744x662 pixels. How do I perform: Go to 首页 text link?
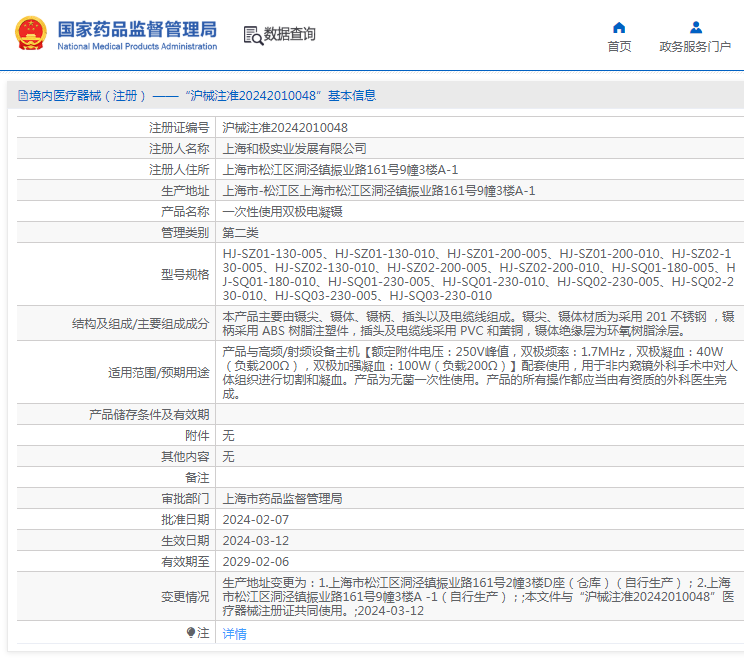pyautogui.click(x=619, y=46)
